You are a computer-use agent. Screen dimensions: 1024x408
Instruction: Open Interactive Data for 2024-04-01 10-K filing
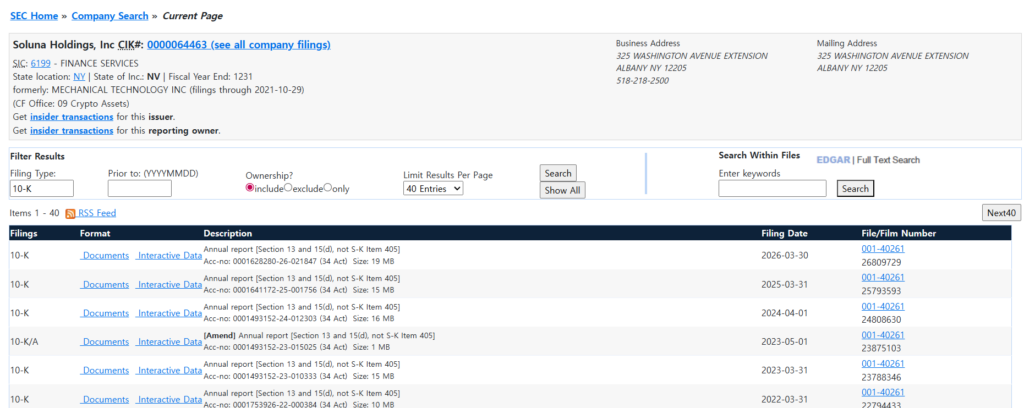click(x=168, y=313)
